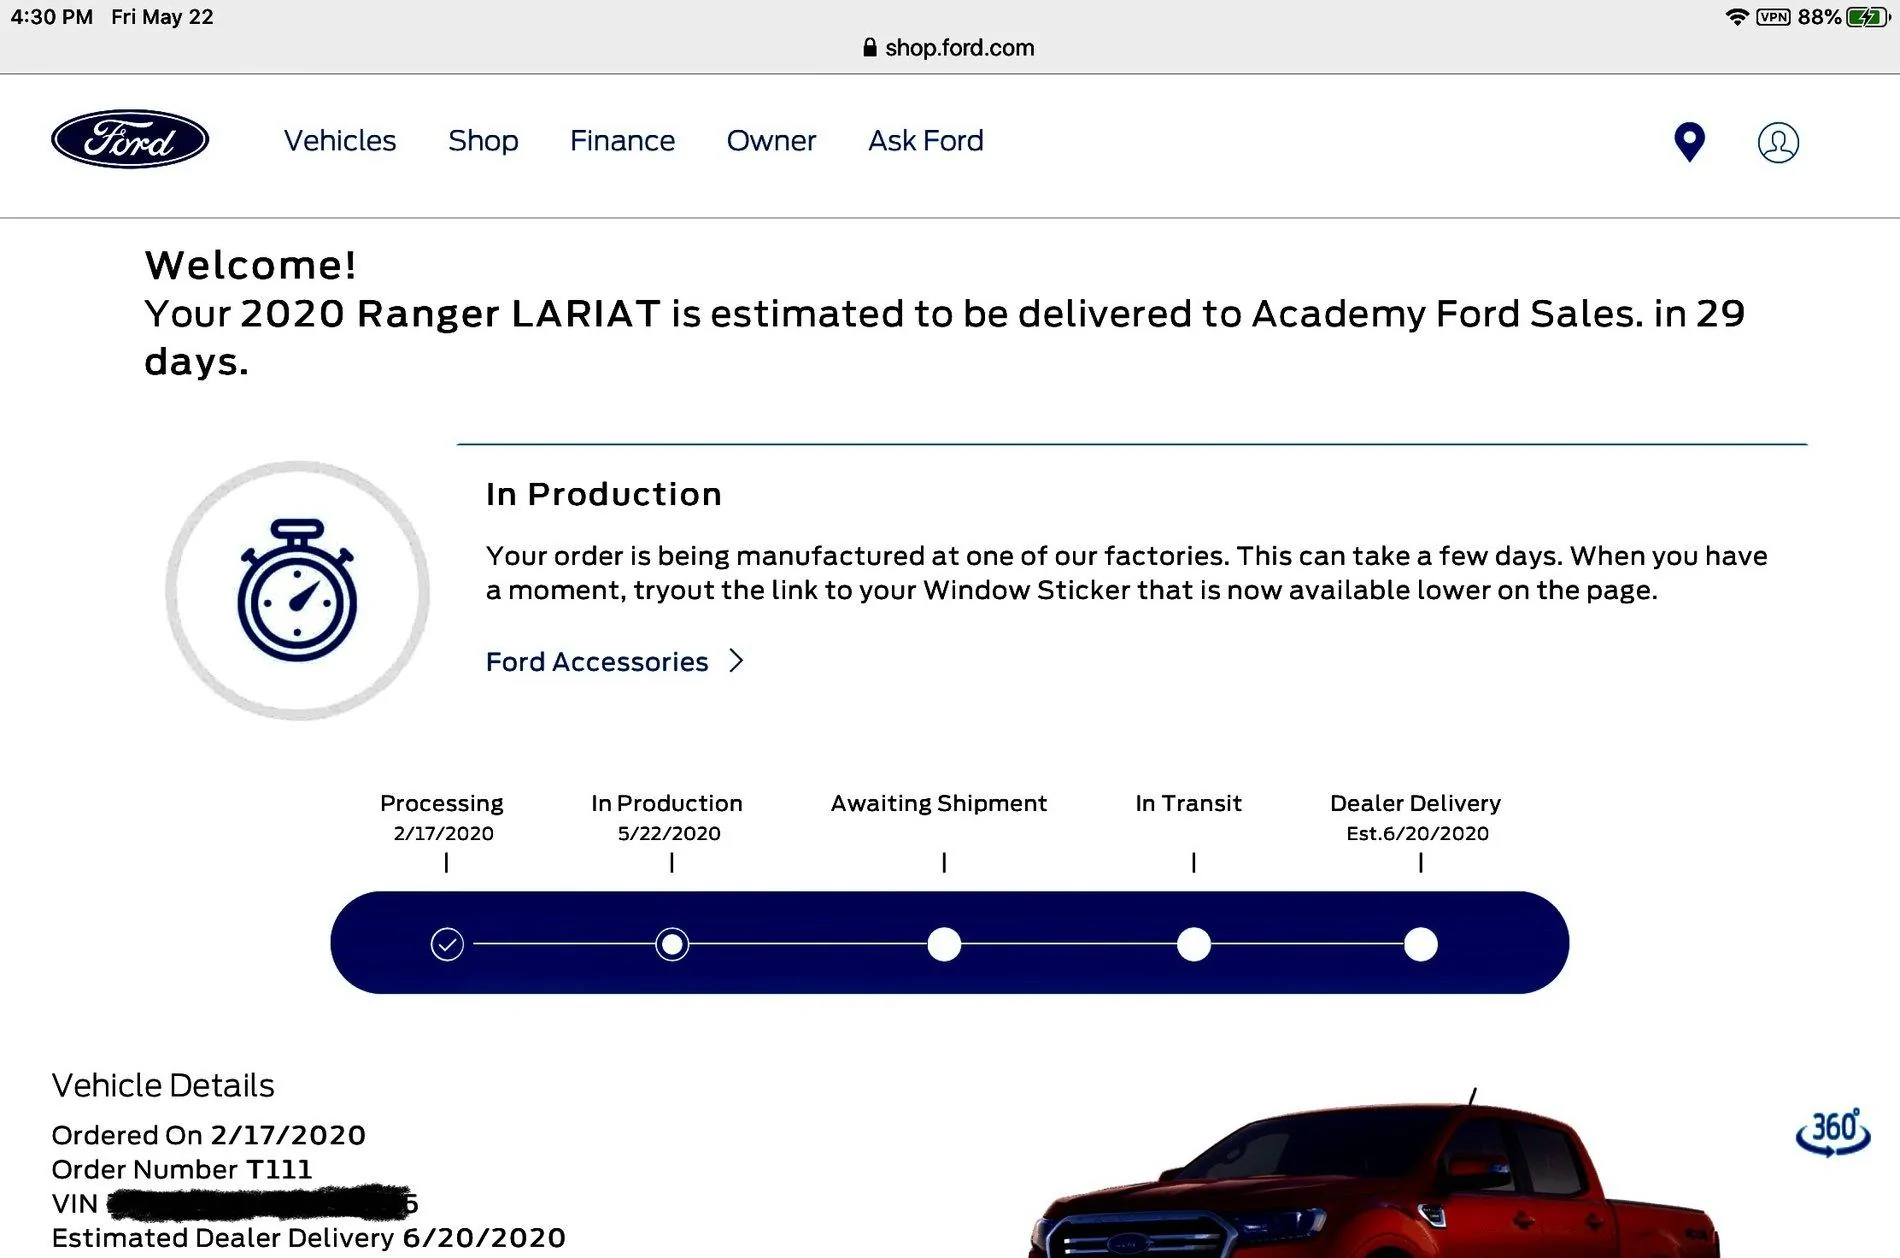Click the Welcome! heading
Screen dimensions: 1900x1258
click(250, 265)
